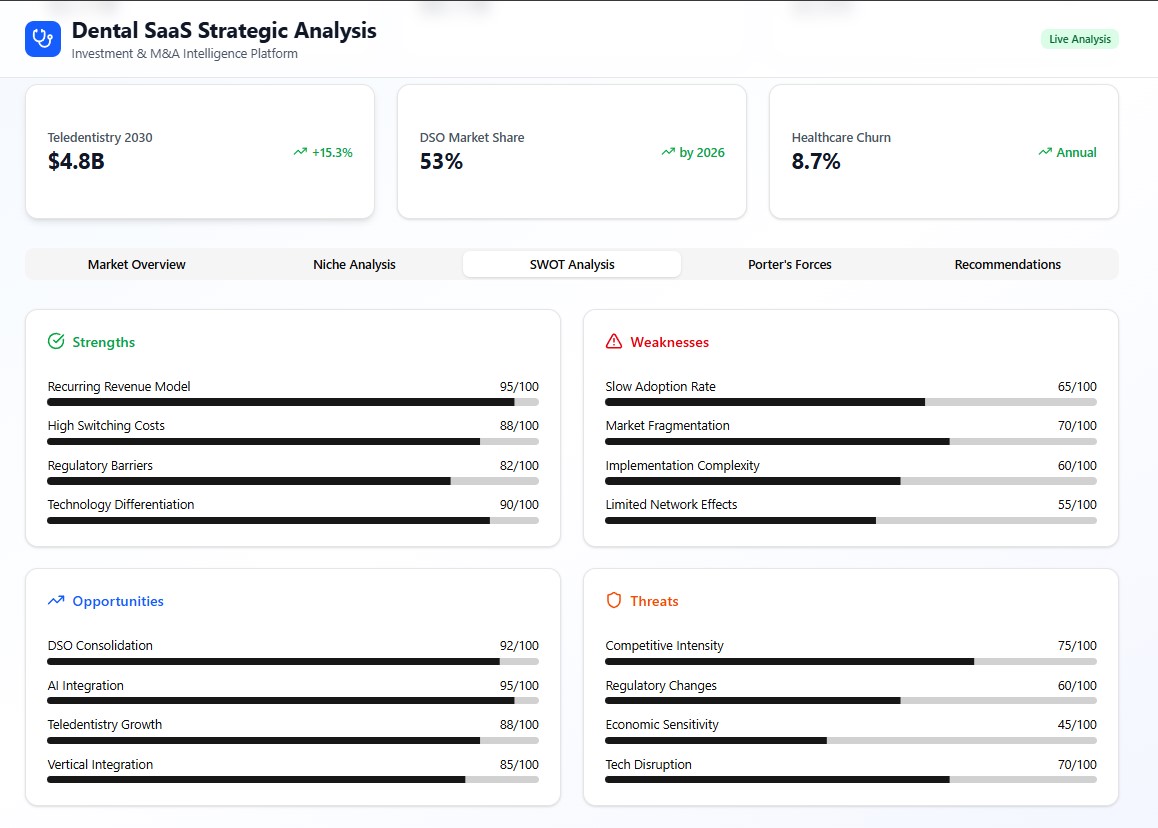Select the SWOT Analysis tab
This screenshot has height=828, width=1158.
point(572,265)
